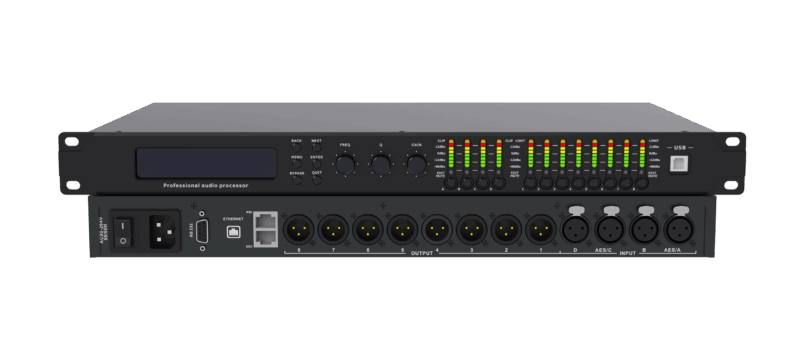Push the ENTER button
Viewport: 800px width, 364px height.
pyautogui.click(x=317, y=165)
